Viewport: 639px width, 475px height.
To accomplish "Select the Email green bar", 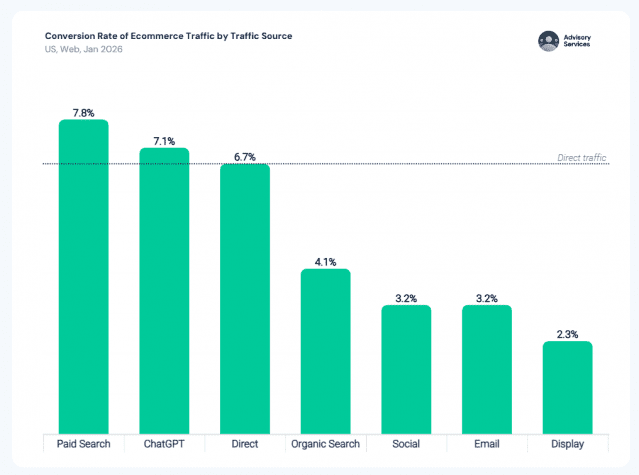I will pyautogui.click(x=487, y=368).
